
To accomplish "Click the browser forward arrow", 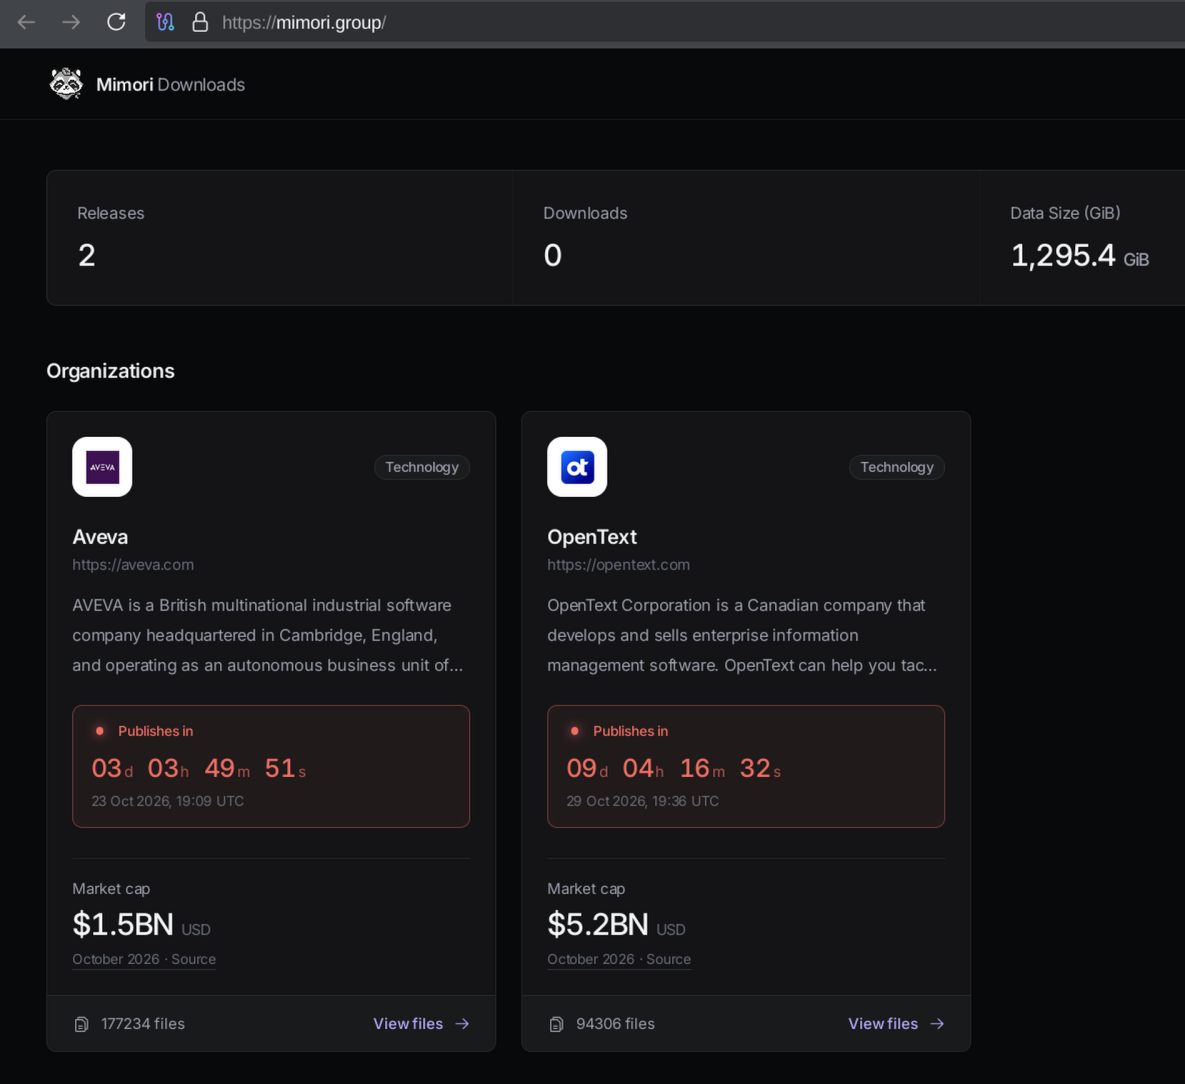I will tap(71, 23).
